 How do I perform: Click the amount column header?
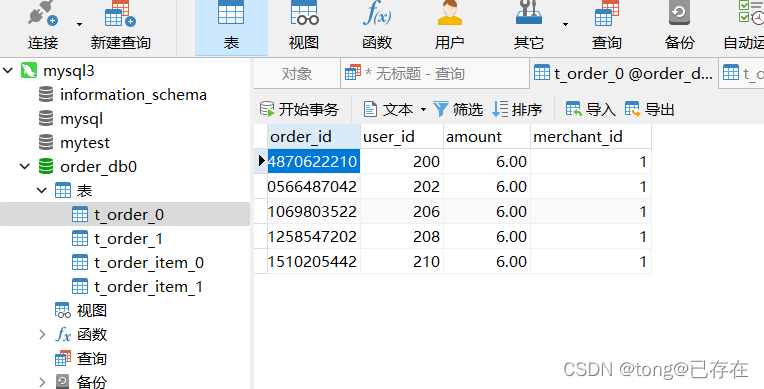coord(487,136)
